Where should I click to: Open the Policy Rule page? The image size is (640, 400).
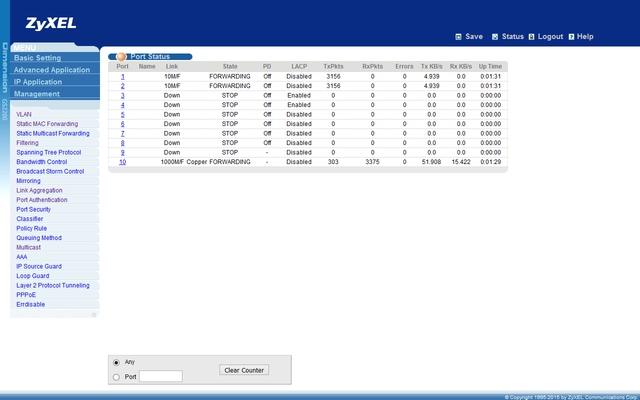click(31, 229)
